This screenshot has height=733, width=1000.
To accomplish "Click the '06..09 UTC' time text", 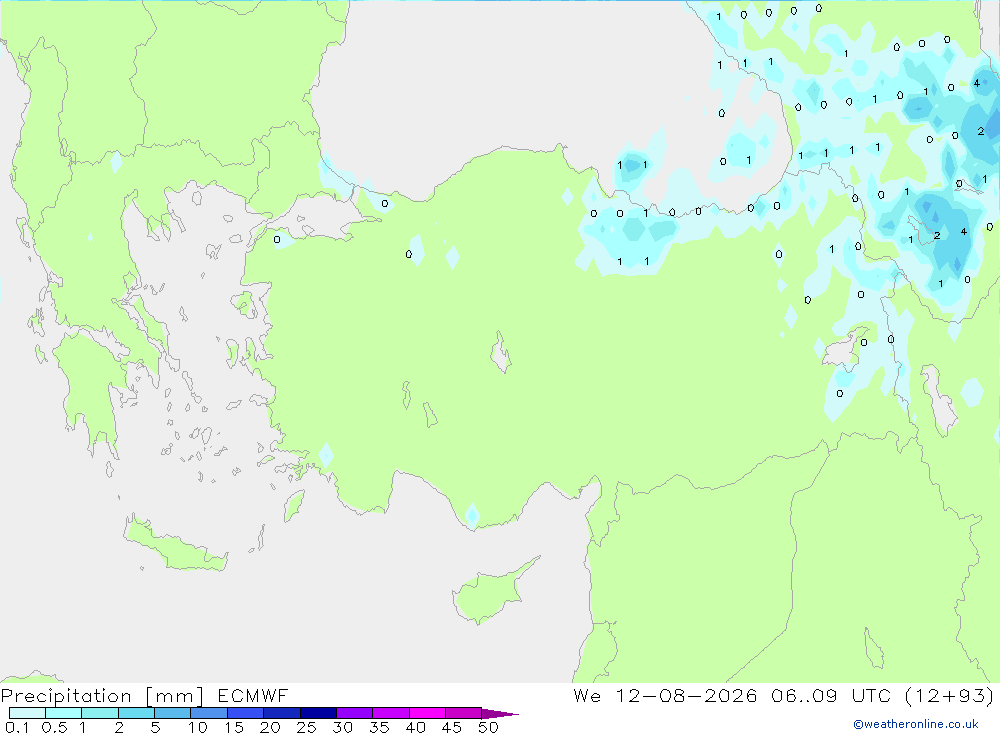I will 830,695.
